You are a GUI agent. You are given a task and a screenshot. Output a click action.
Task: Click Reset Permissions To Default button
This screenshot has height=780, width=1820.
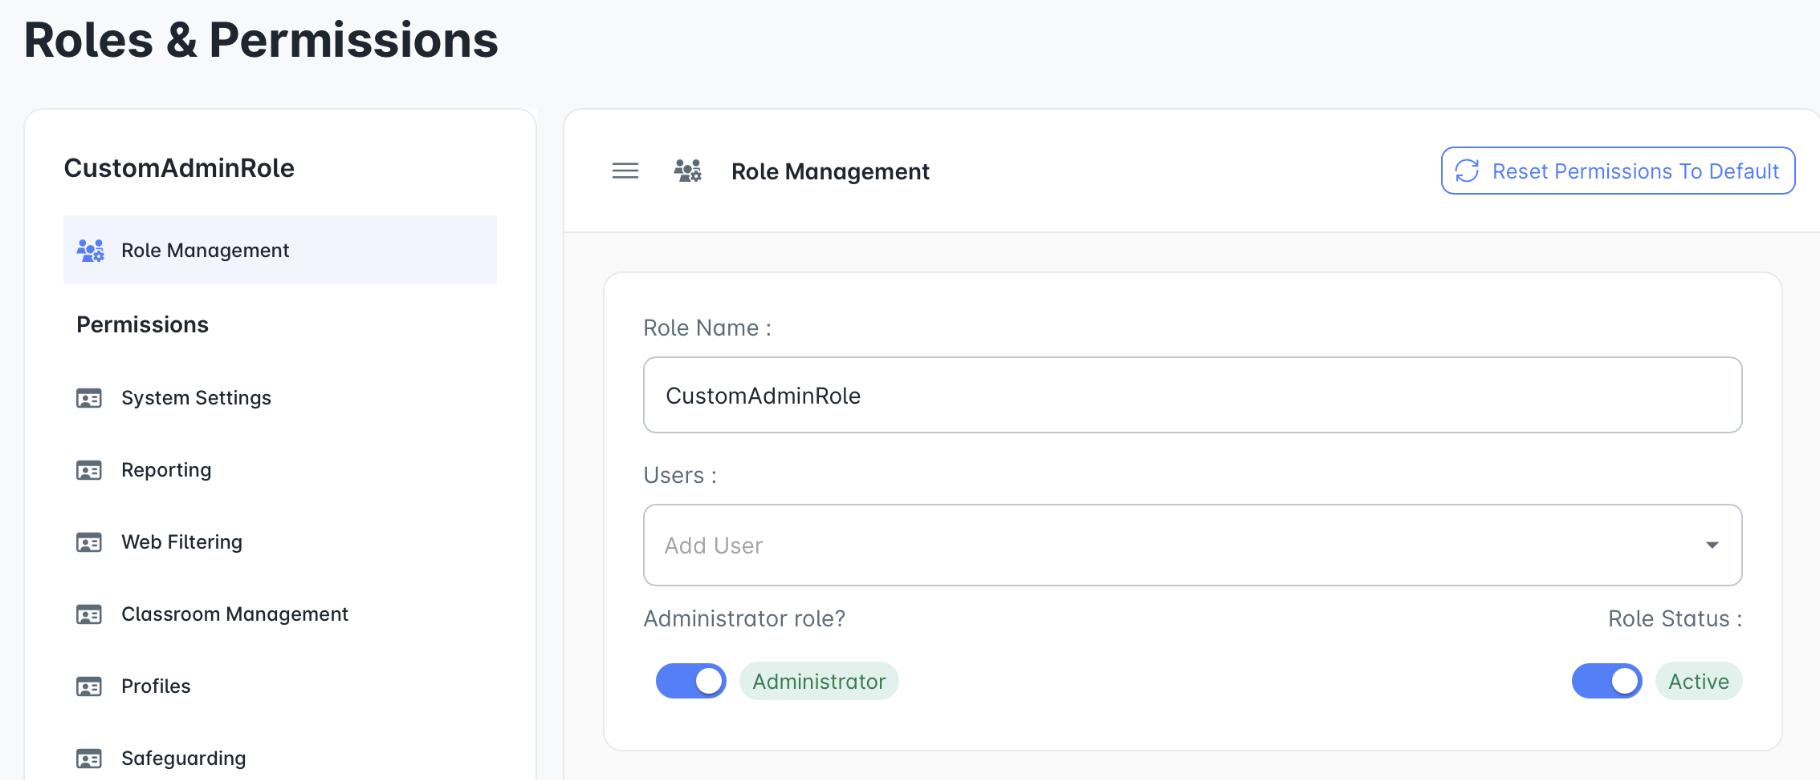1618,171
